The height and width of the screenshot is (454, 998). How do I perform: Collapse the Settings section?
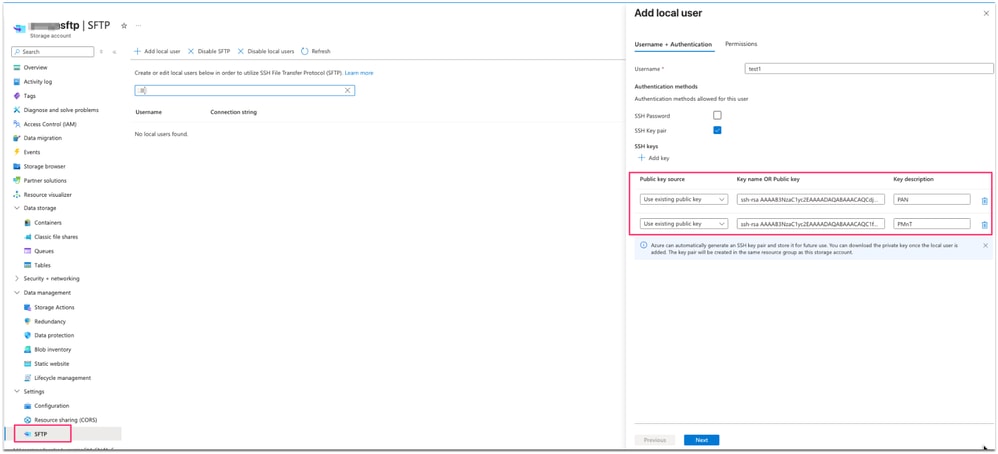17,392
